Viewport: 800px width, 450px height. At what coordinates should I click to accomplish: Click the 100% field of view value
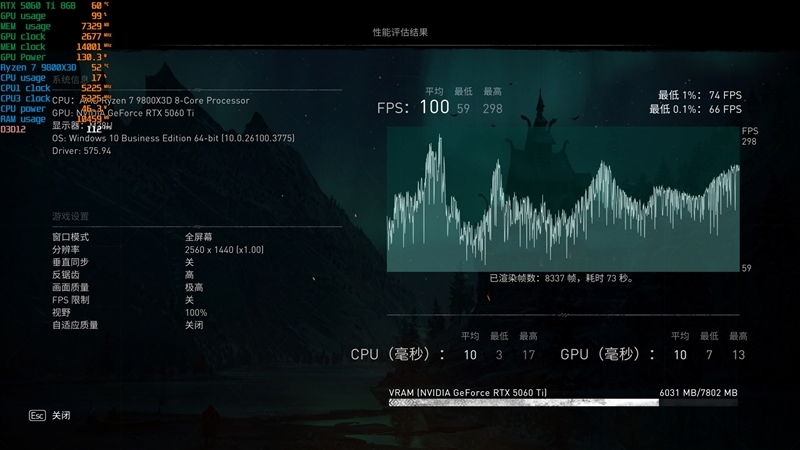pyautogui.click(x=196, y=313)
